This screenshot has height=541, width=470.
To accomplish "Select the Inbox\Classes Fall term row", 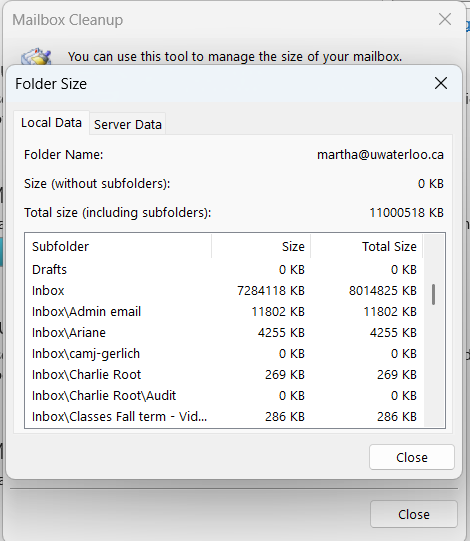I will [x=224, y=417].
